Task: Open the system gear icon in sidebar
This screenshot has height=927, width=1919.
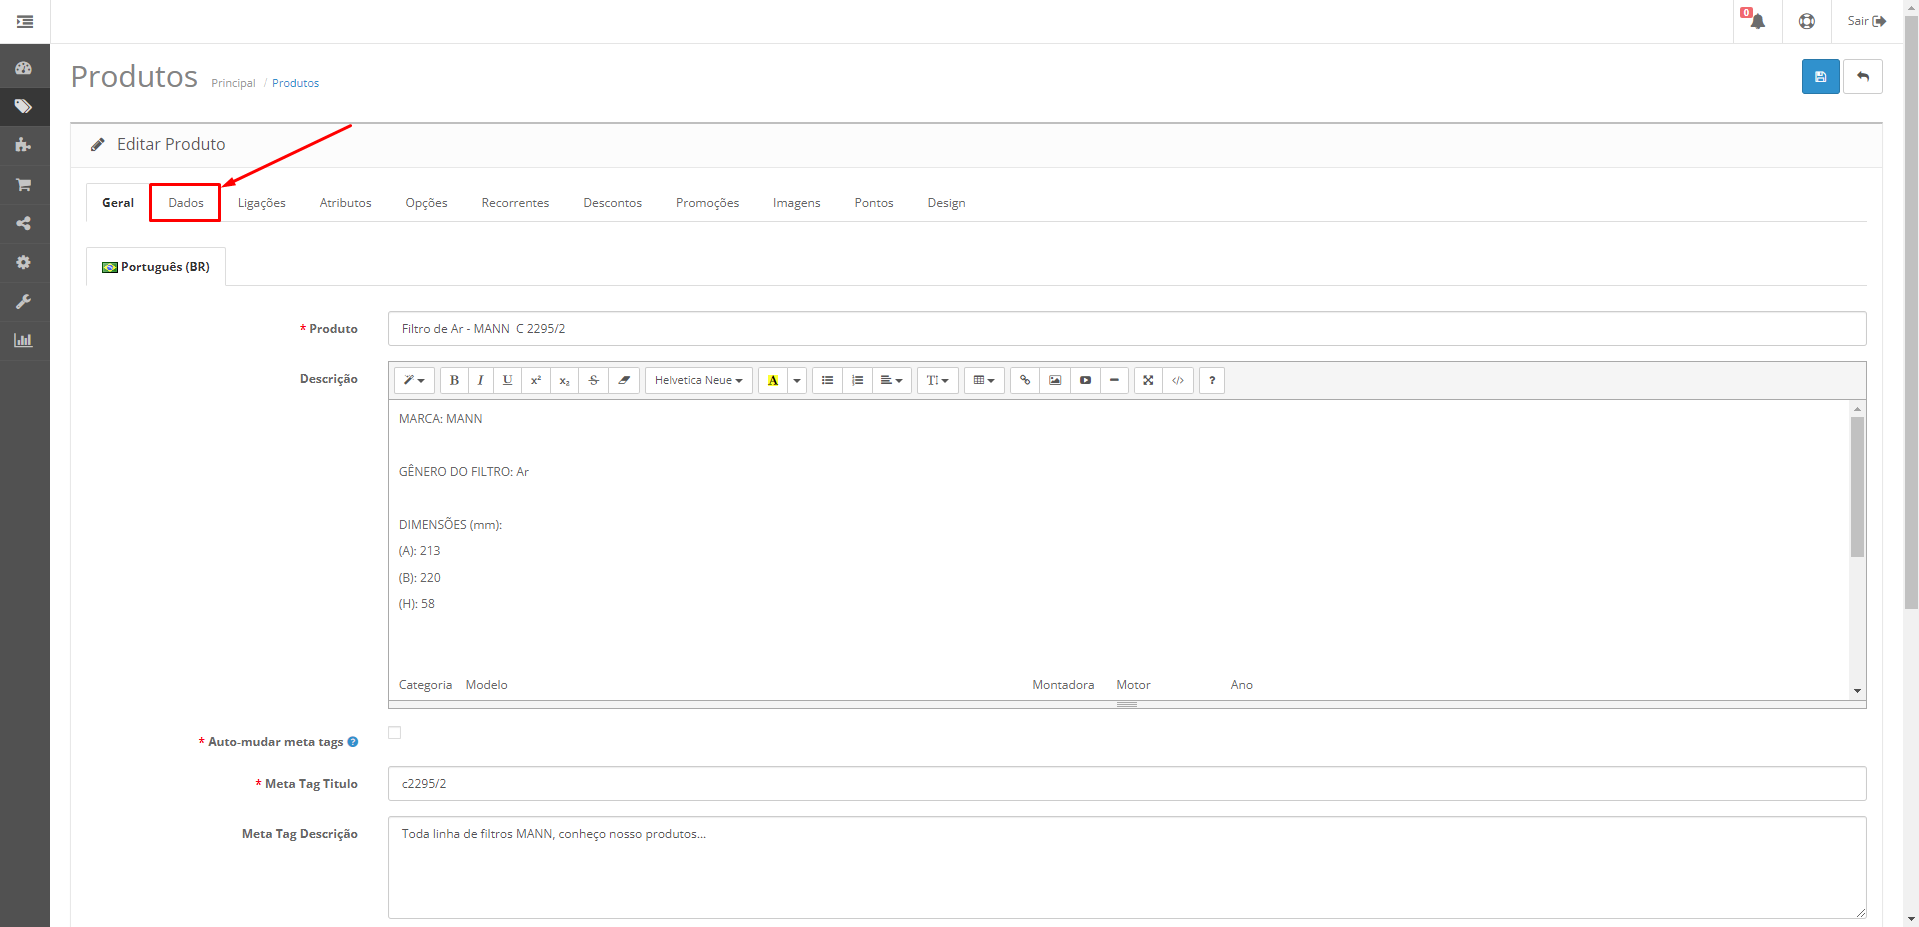Action: coord(23,262)
